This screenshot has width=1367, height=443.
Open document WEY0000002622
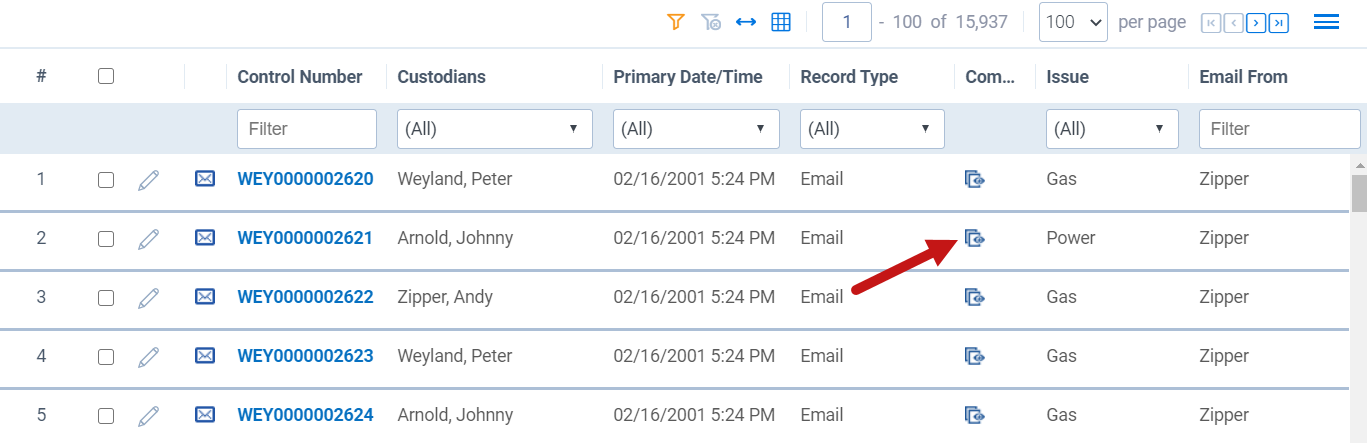pos(305,298)
